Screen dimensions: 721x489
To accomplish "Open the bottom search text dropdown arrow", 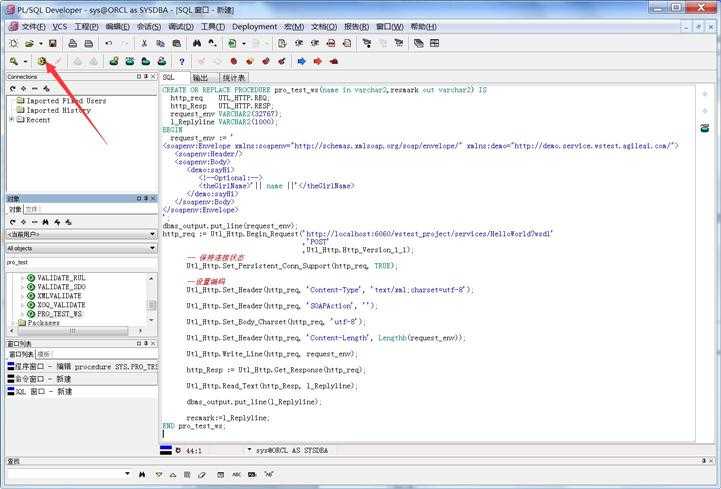I will (x=127, y=474).
